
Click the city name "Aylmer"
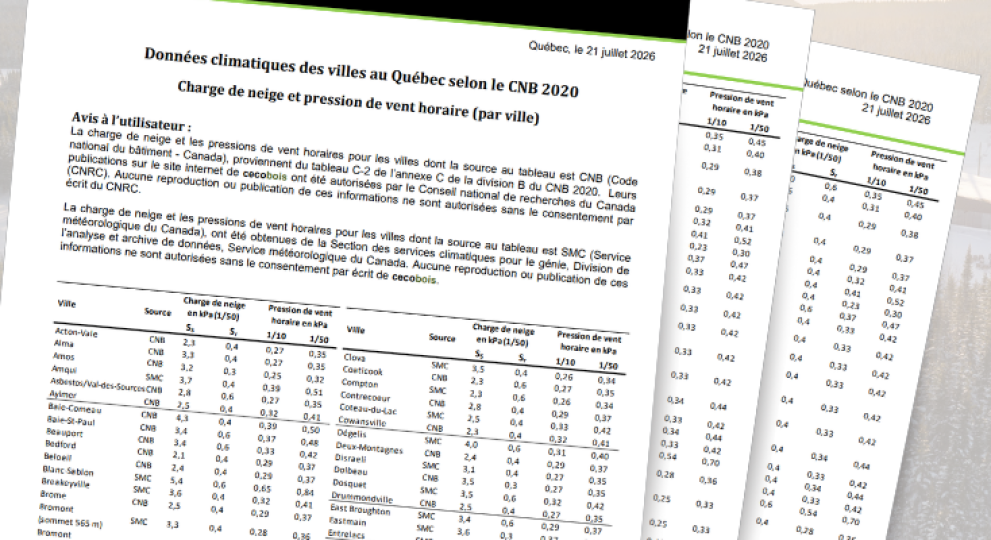63,394
